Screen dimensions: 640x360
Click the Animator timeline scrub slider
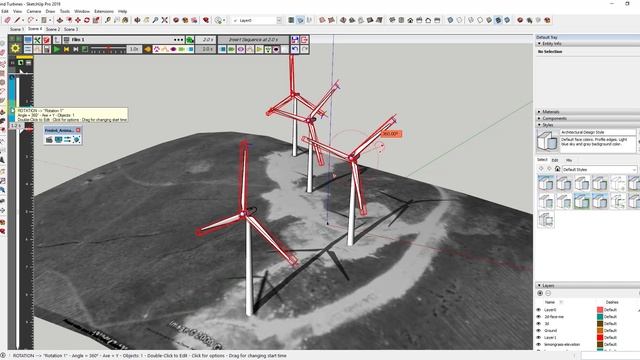108,49
